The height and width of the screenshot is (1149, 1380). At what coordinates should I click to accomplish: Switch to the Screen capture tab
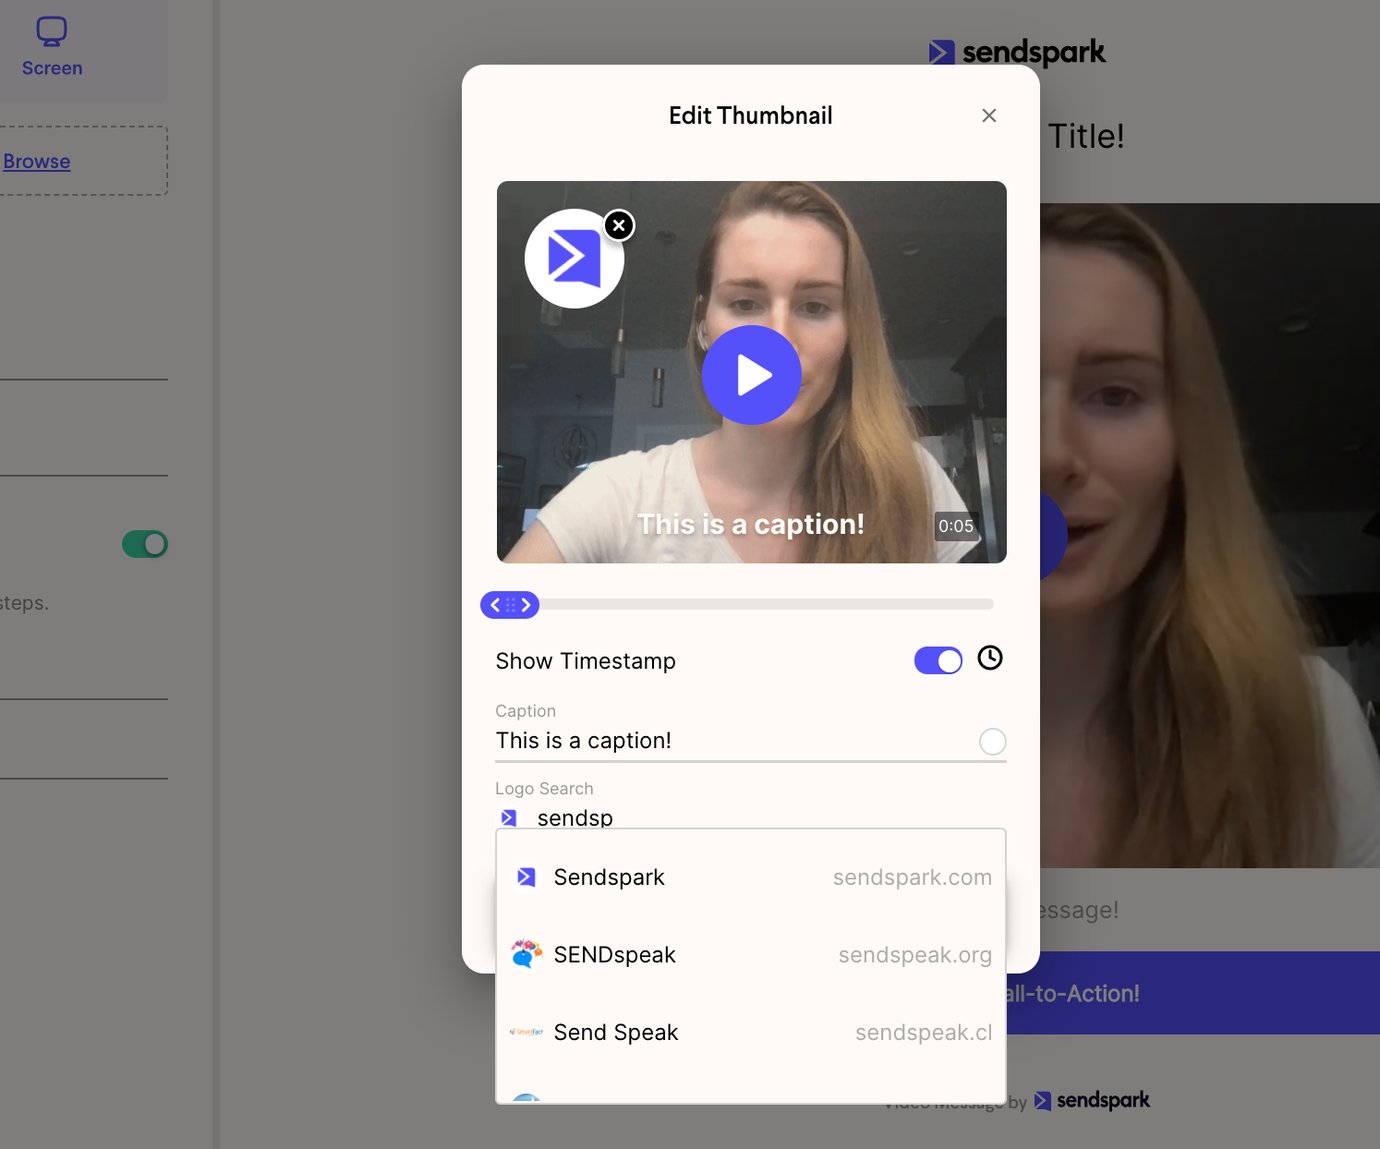51,45
